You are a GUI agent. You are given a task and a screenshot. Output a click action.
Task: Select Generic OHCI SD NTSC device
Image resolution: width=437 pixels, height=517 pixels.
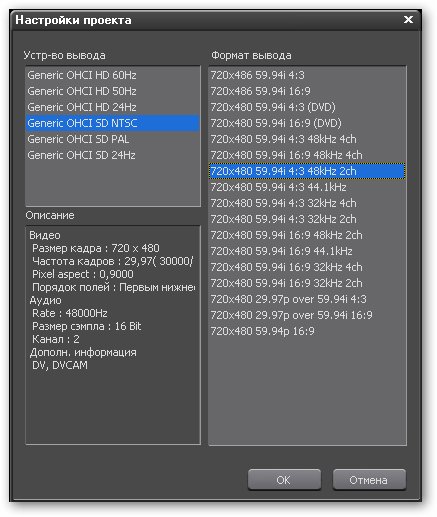click(113, 123)
